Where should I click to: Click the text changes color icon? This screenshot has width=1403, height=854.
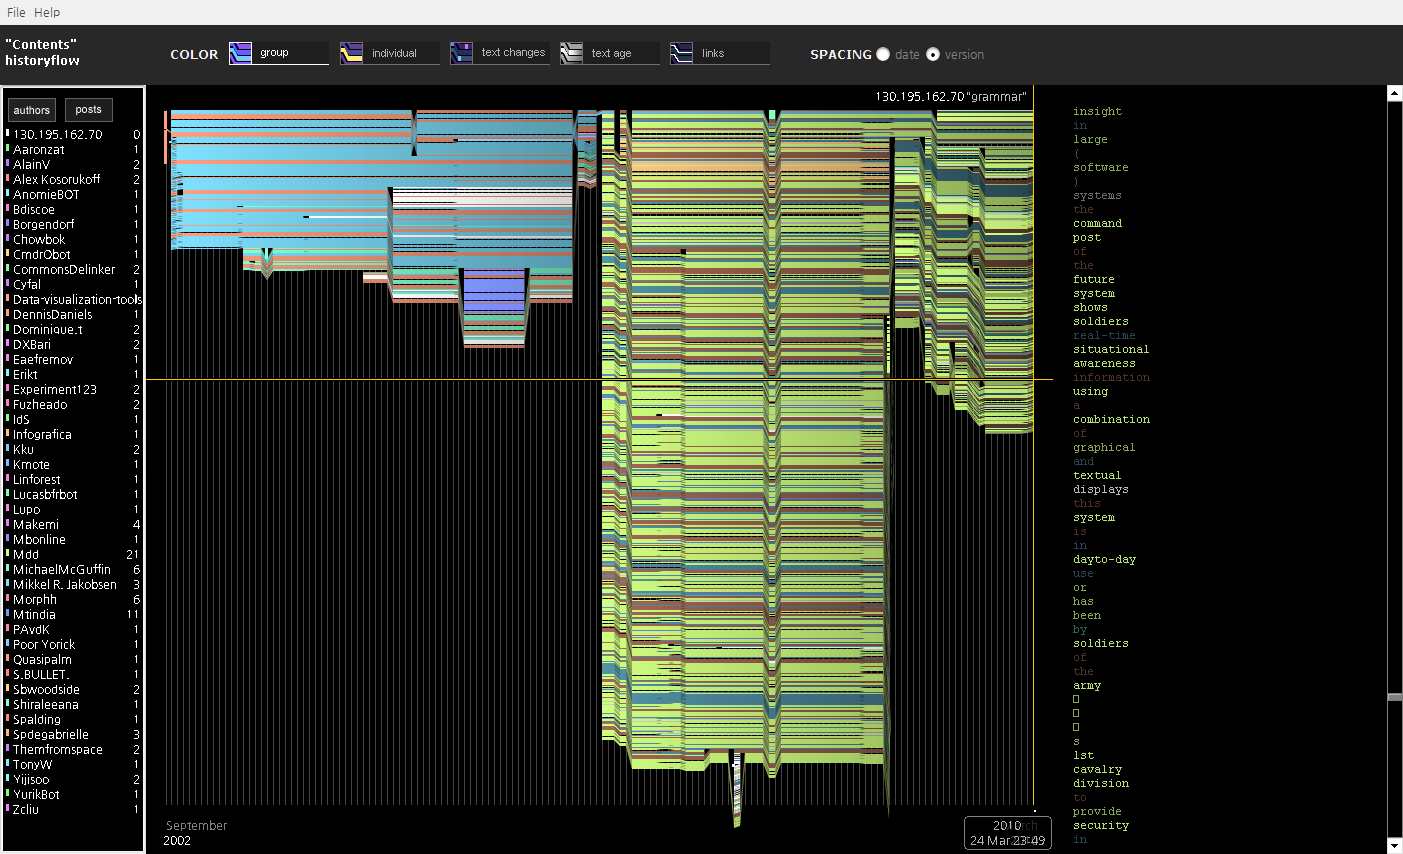[461, 54]
